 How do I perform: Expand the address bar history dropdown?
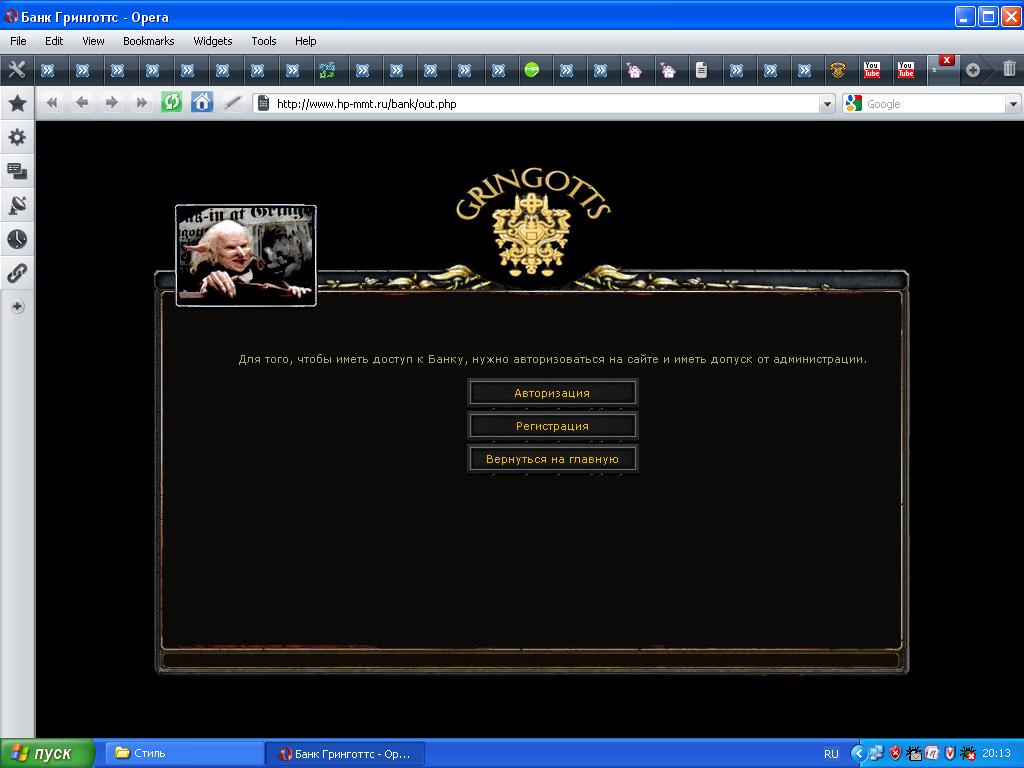tap(827, 104)
